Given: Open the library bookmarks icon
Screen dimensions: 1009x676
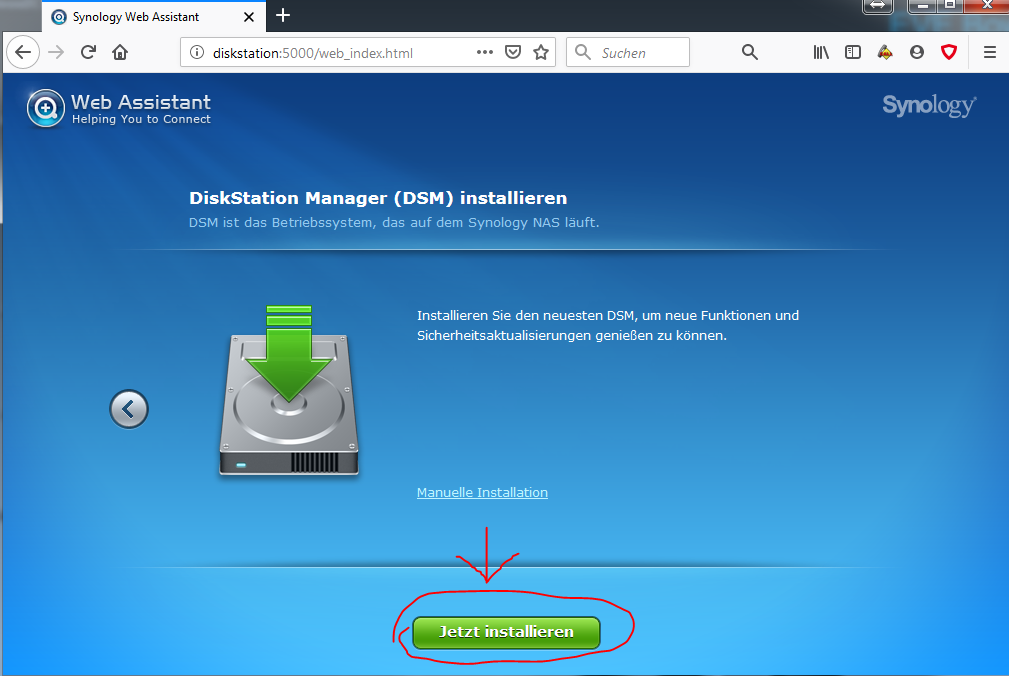Looking at the screenshot, I should click(821, 53).
